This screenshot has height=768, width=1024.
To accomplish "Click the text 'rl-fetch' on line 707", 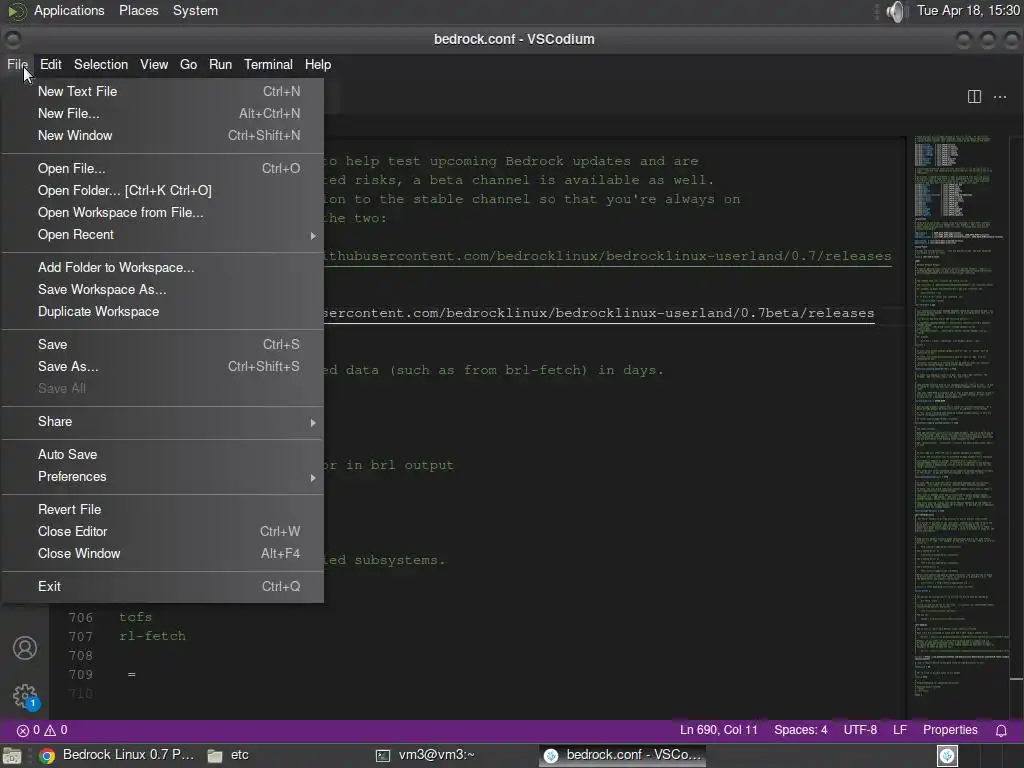I will tap(152, 636).
